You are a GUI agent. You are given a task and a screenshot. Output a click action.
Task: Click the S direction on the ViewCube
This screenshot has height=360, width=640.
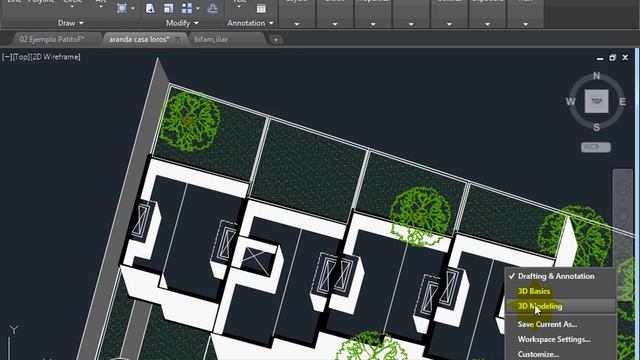[x=596, y=127]
